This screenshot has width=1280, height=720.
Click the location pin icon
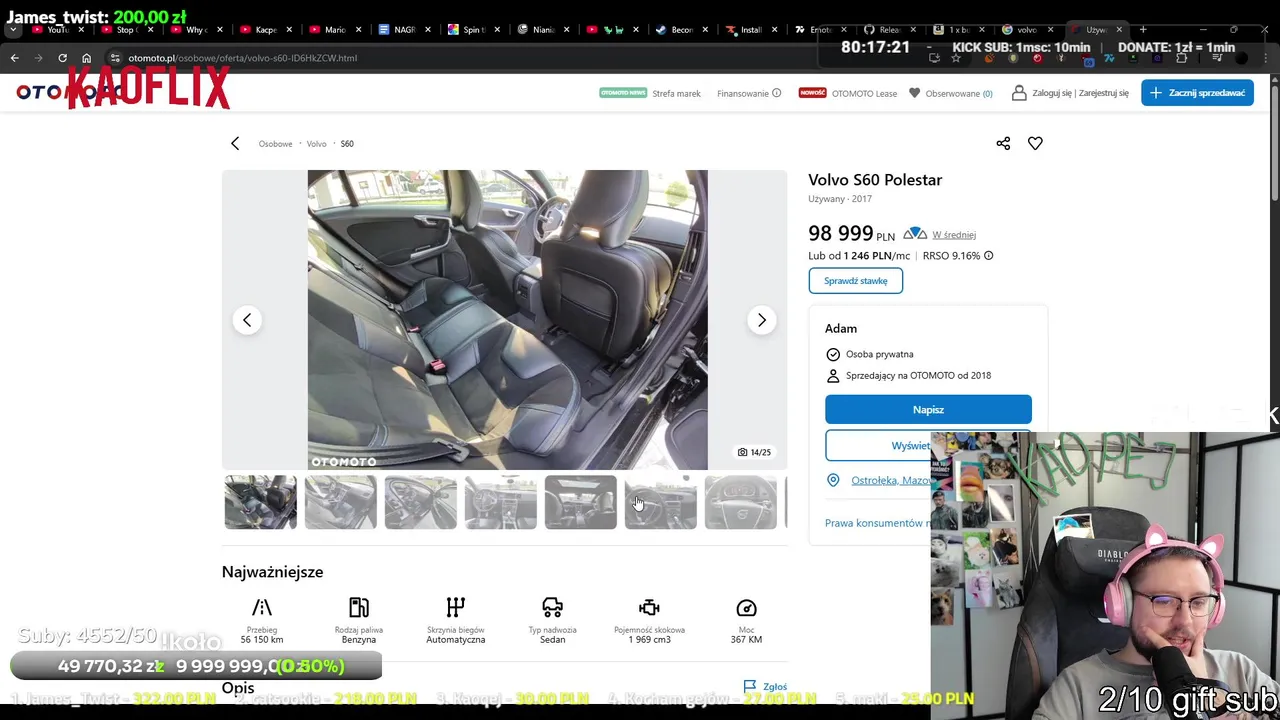click(833, 480)
